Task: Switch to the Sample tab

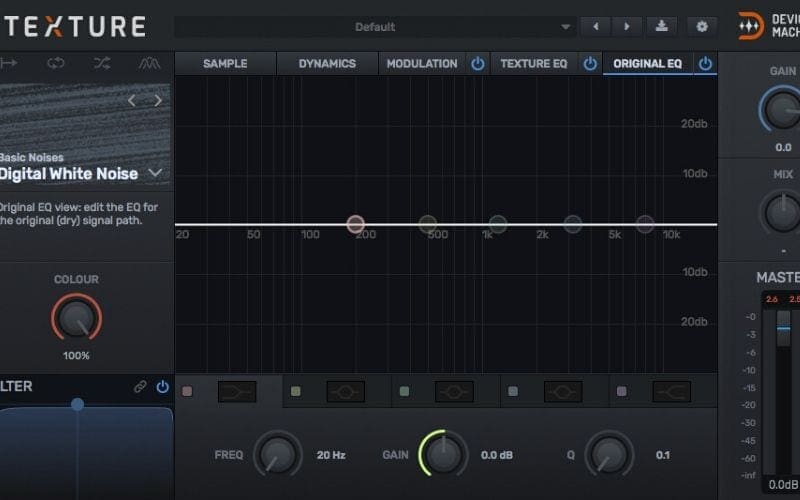Action: 225,64
